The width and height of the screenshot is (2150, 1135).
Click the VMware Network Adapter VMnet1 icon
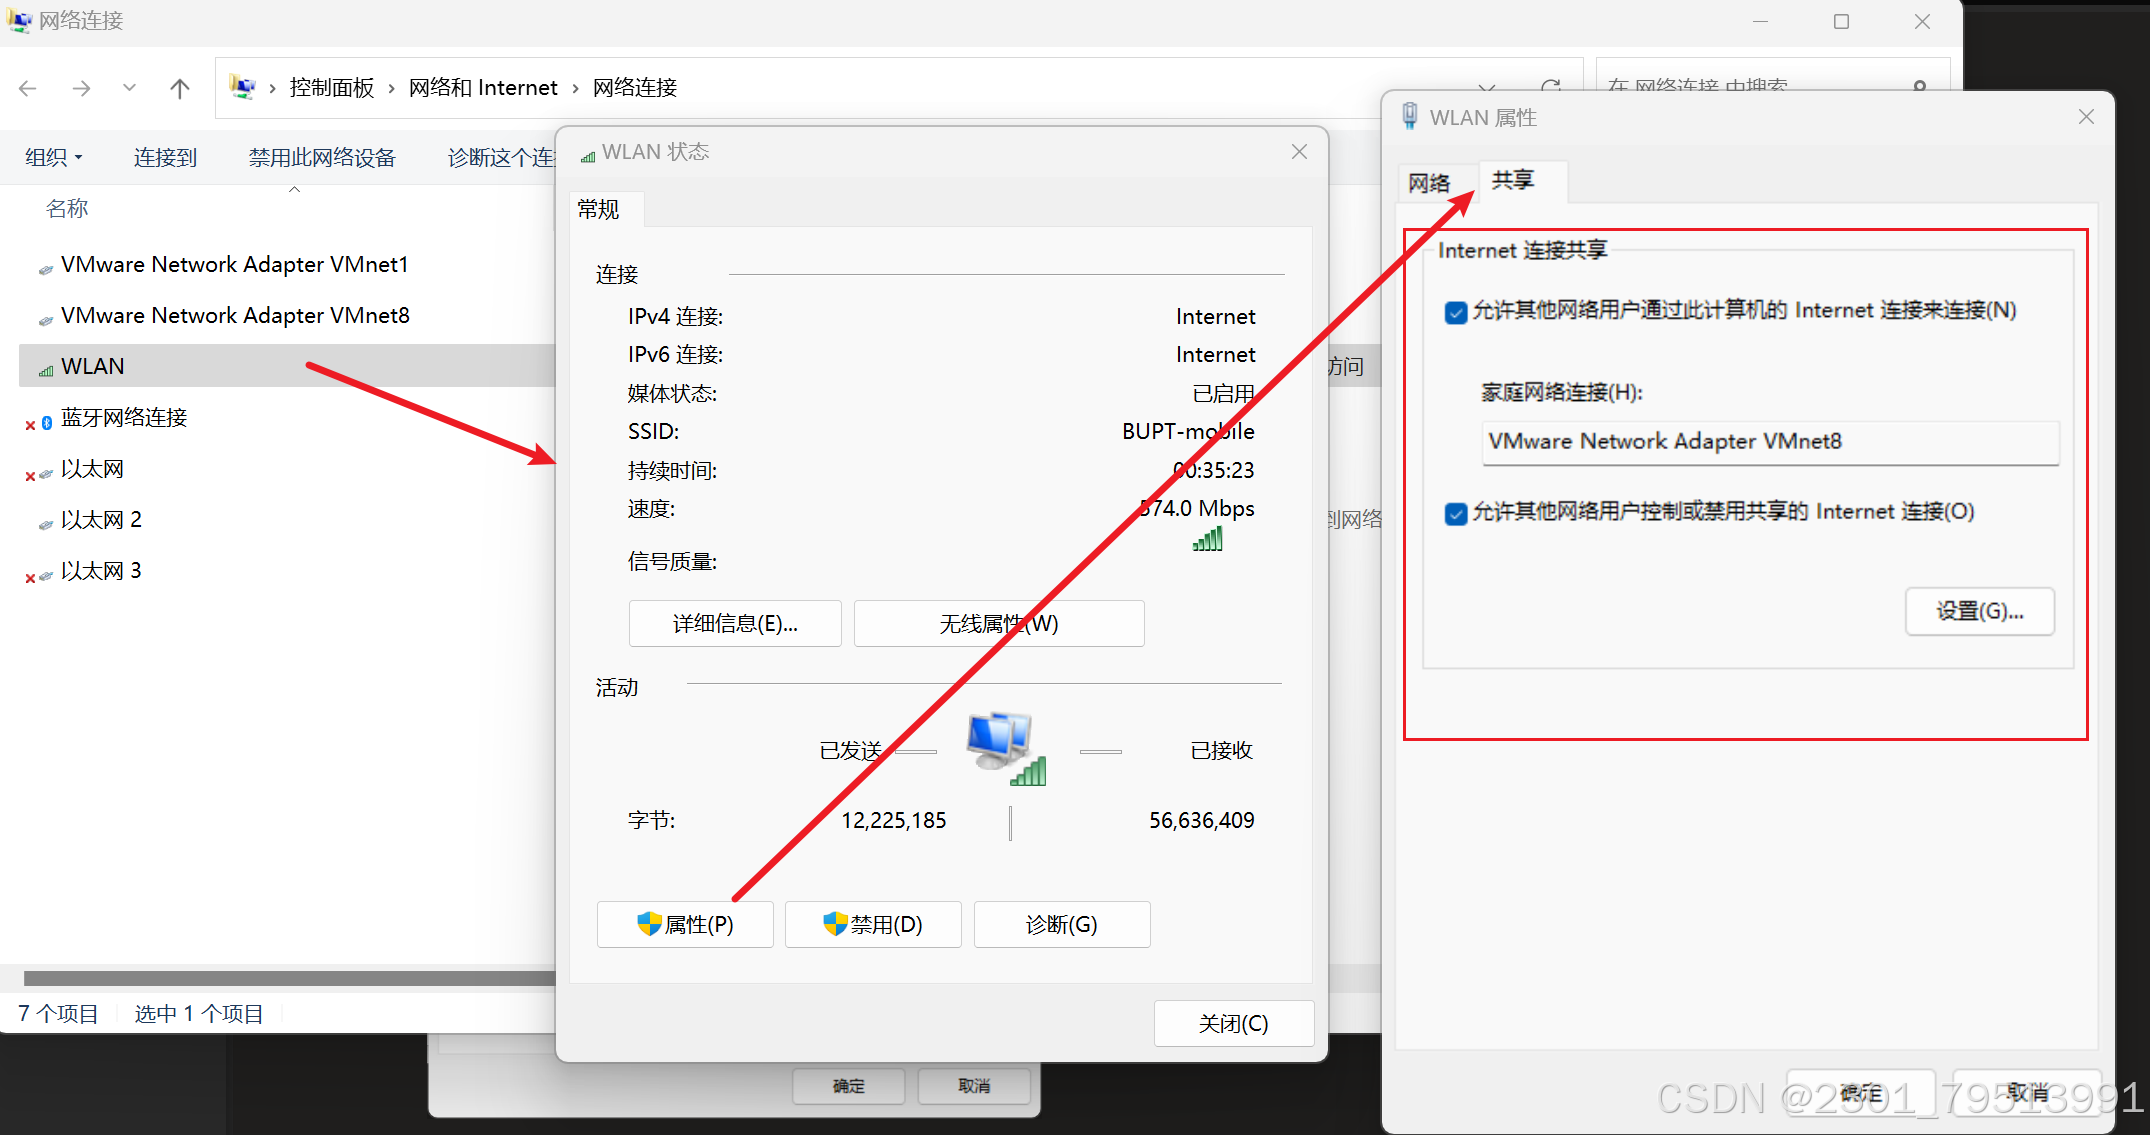point(45,264)
